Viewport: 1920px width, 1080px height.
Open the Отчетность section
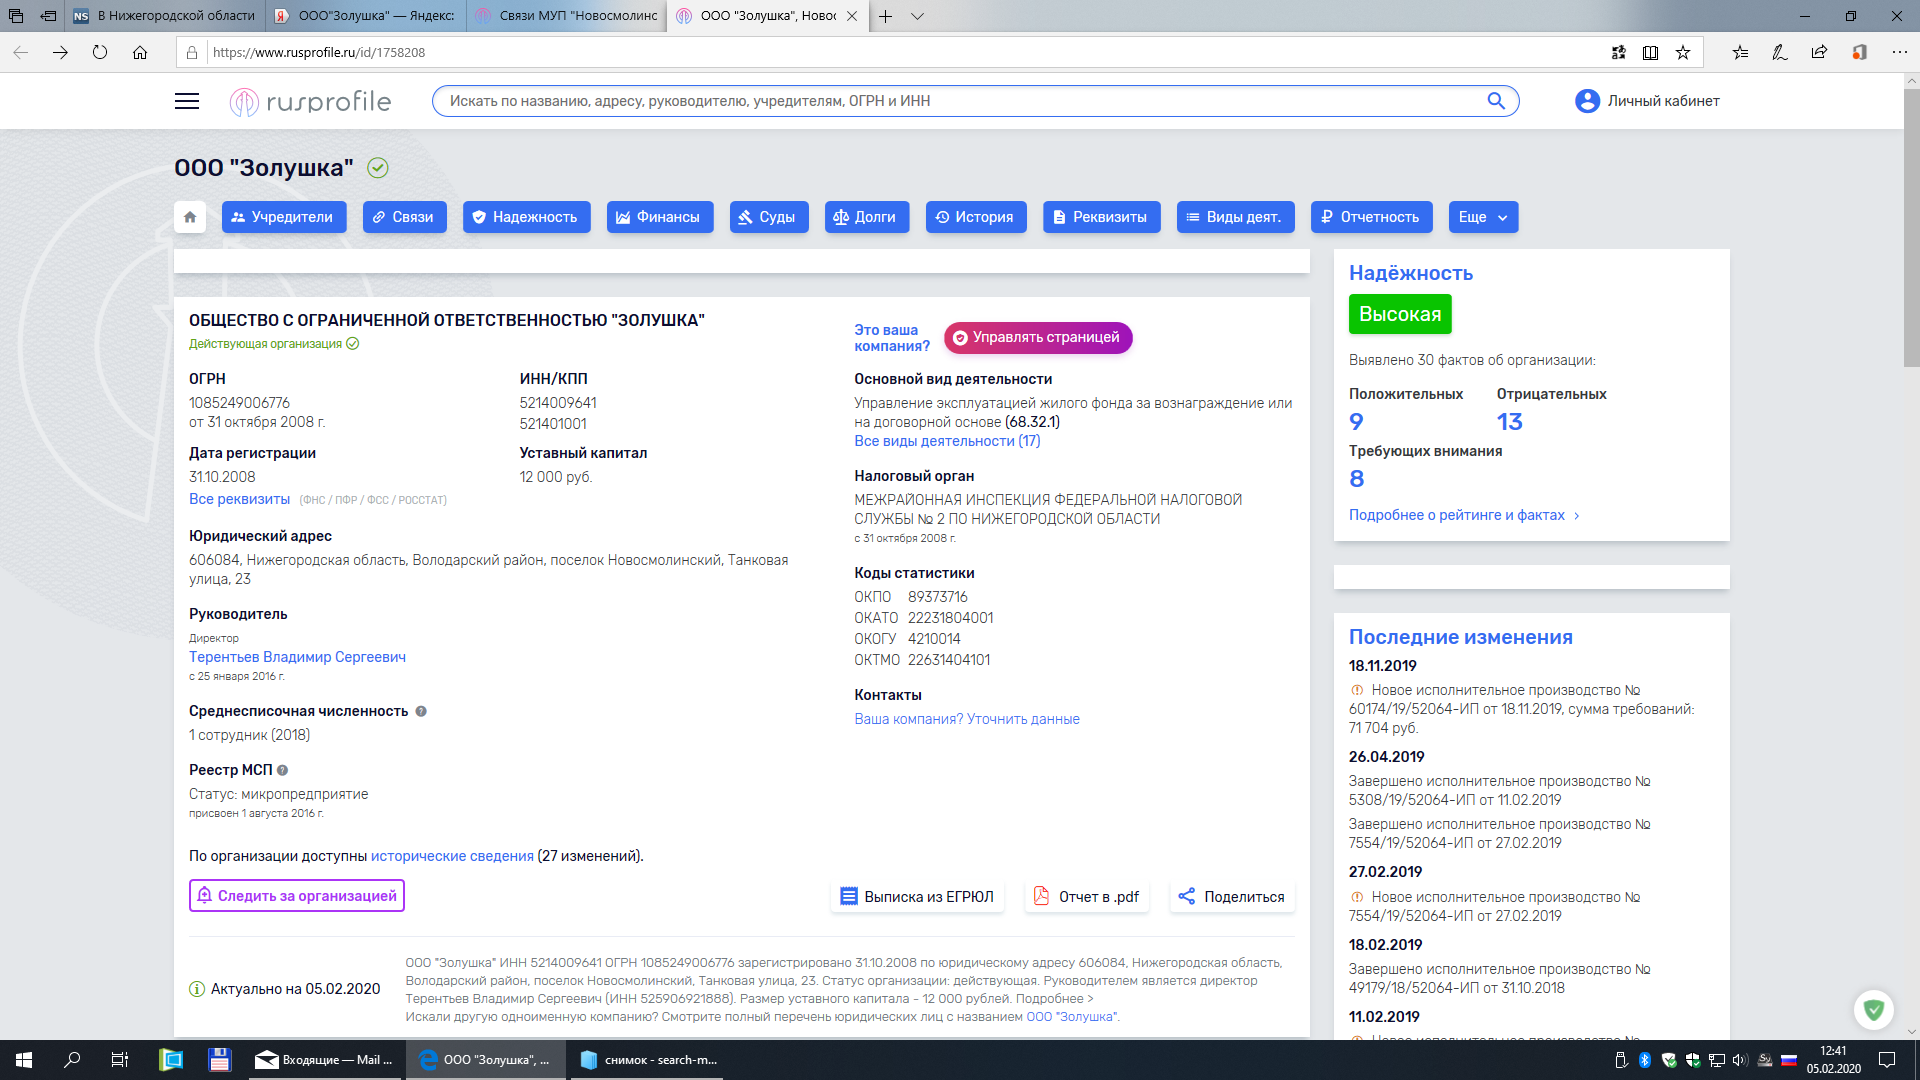click(x=1371, y=217)
